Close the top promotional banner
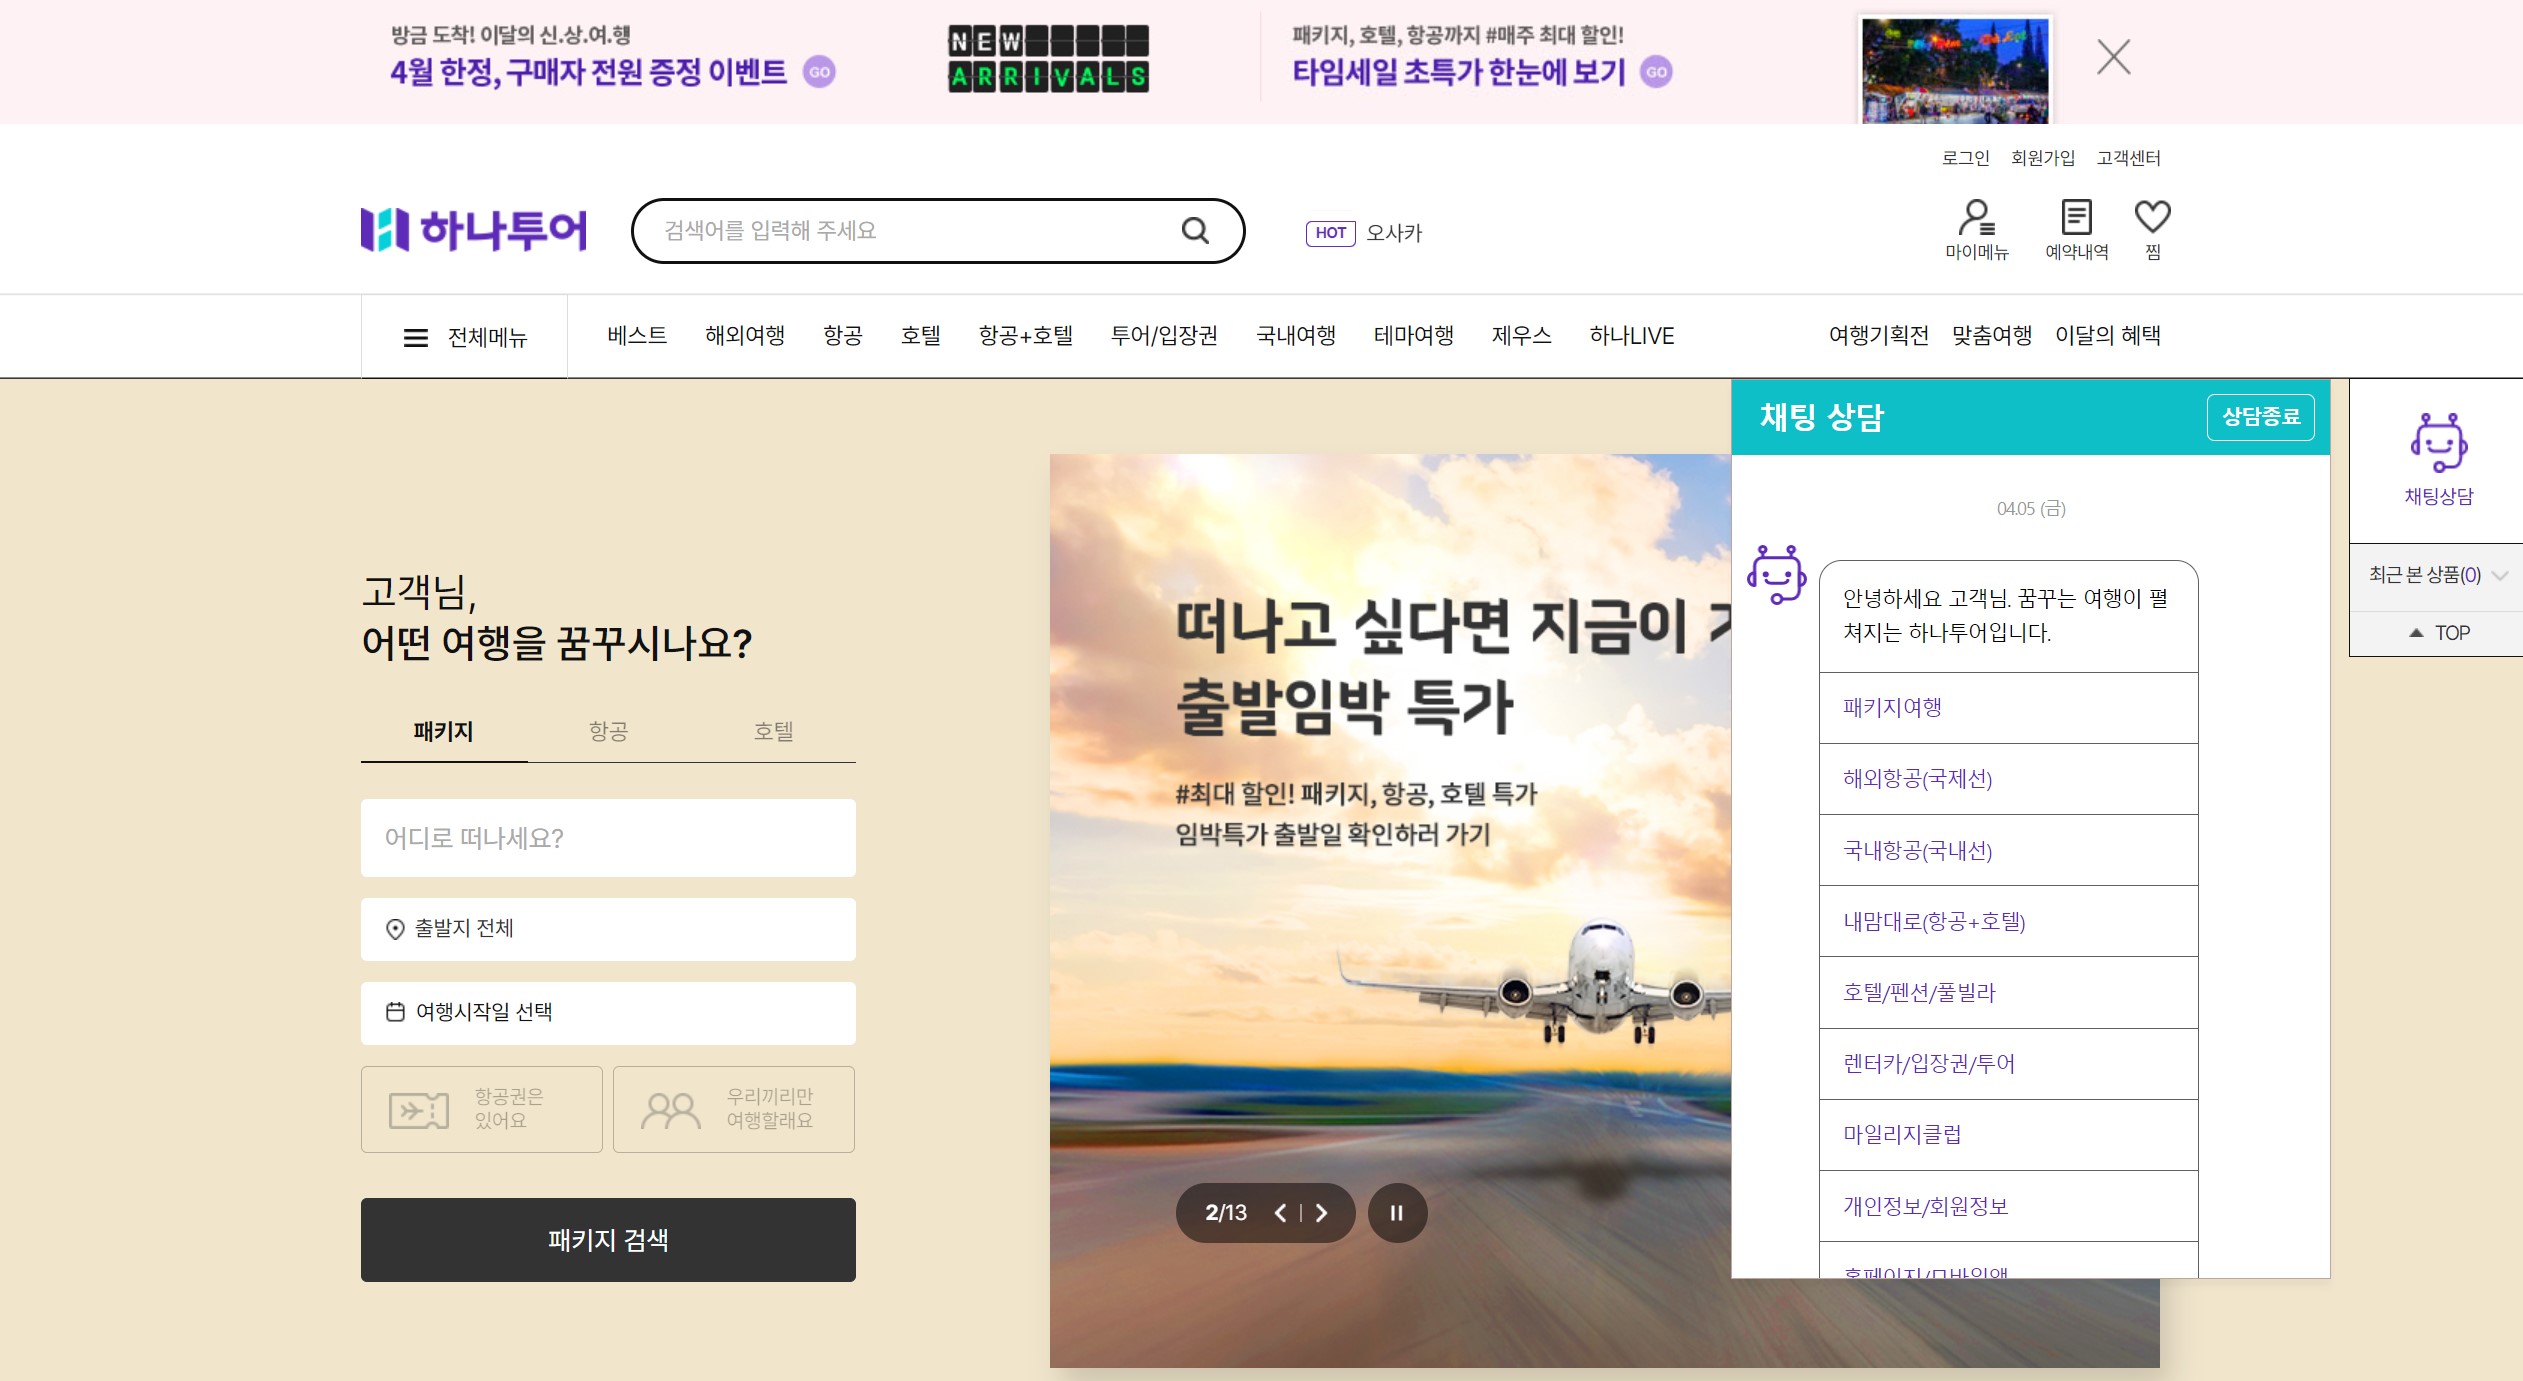This screenshot has height=1381, width=2523. click(x=2113, y=57)
